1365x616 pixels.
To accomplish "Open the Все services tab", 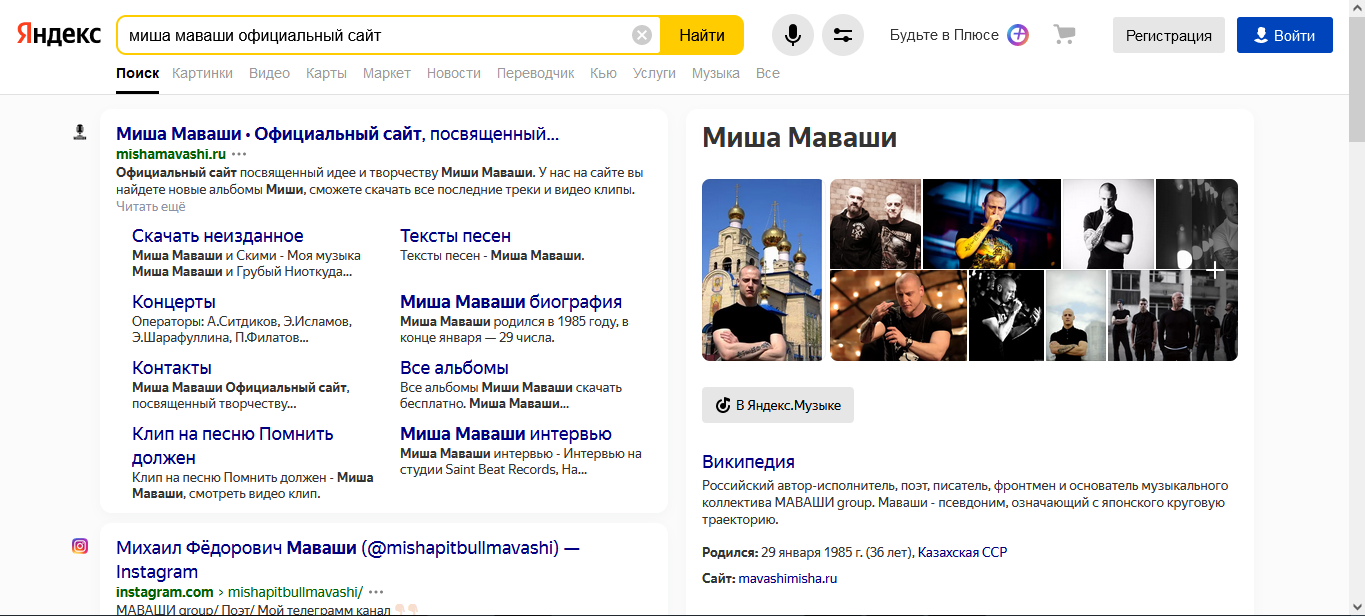I will [x=768, y=73].
